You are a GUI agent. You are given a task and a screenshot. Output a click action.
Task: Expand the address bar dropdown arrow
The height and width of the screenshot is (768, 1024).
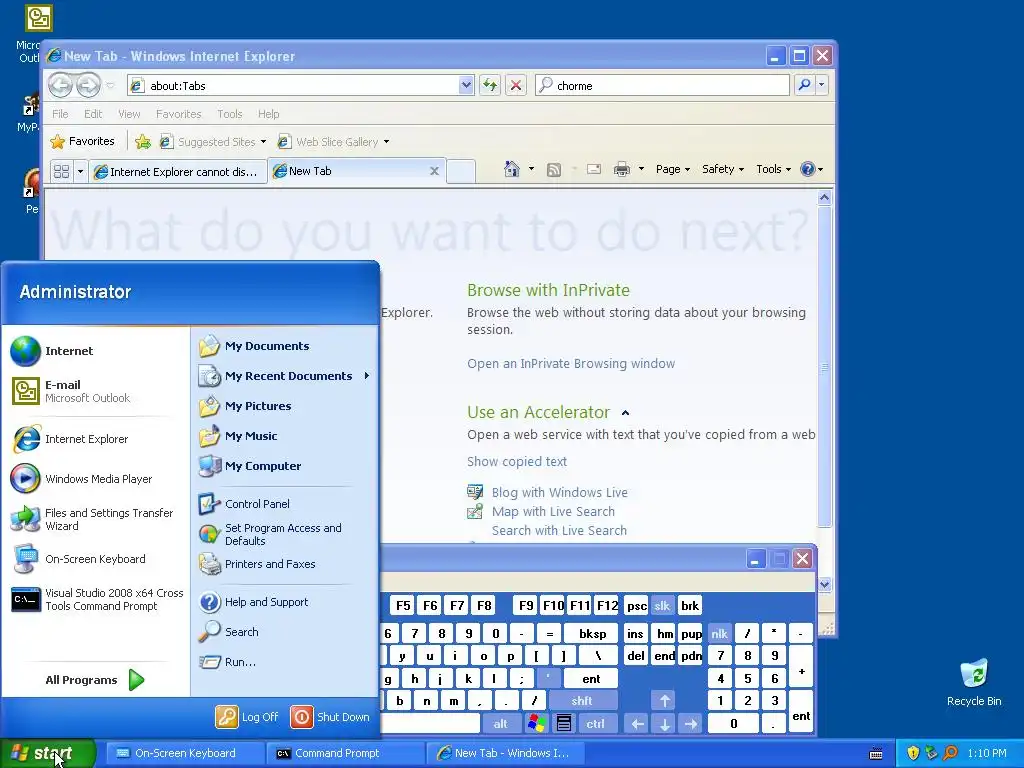(x=466, y=85)
